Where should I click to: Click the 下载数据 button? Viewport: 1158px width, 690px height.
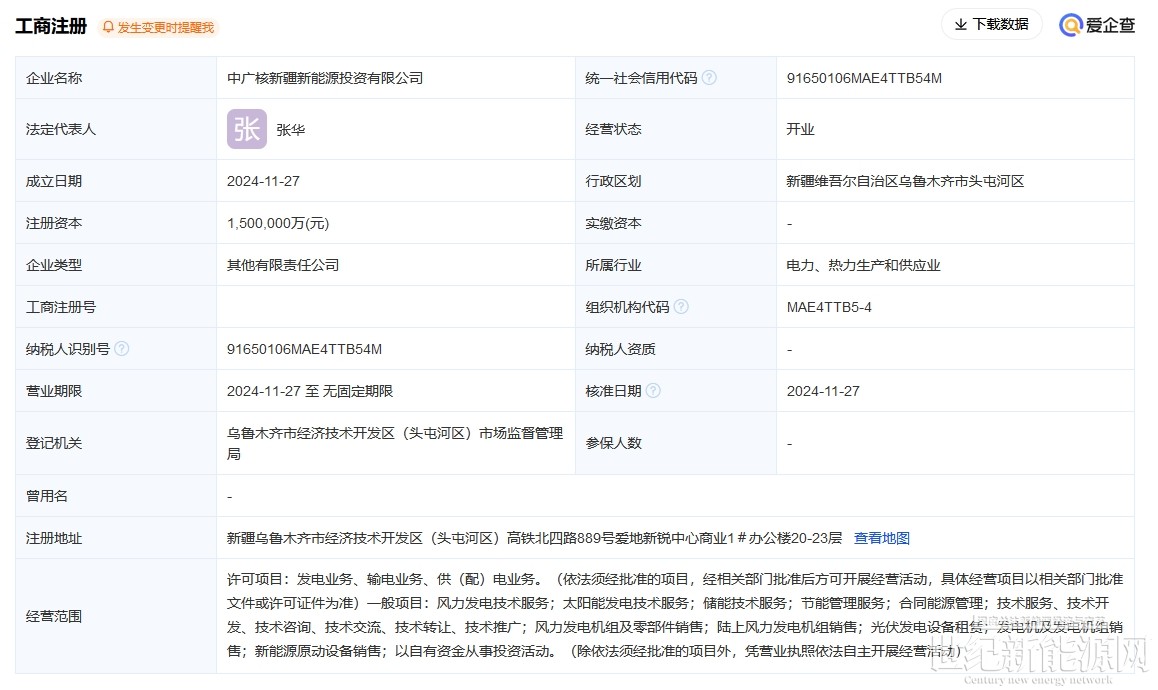click(x=992, y=24)
